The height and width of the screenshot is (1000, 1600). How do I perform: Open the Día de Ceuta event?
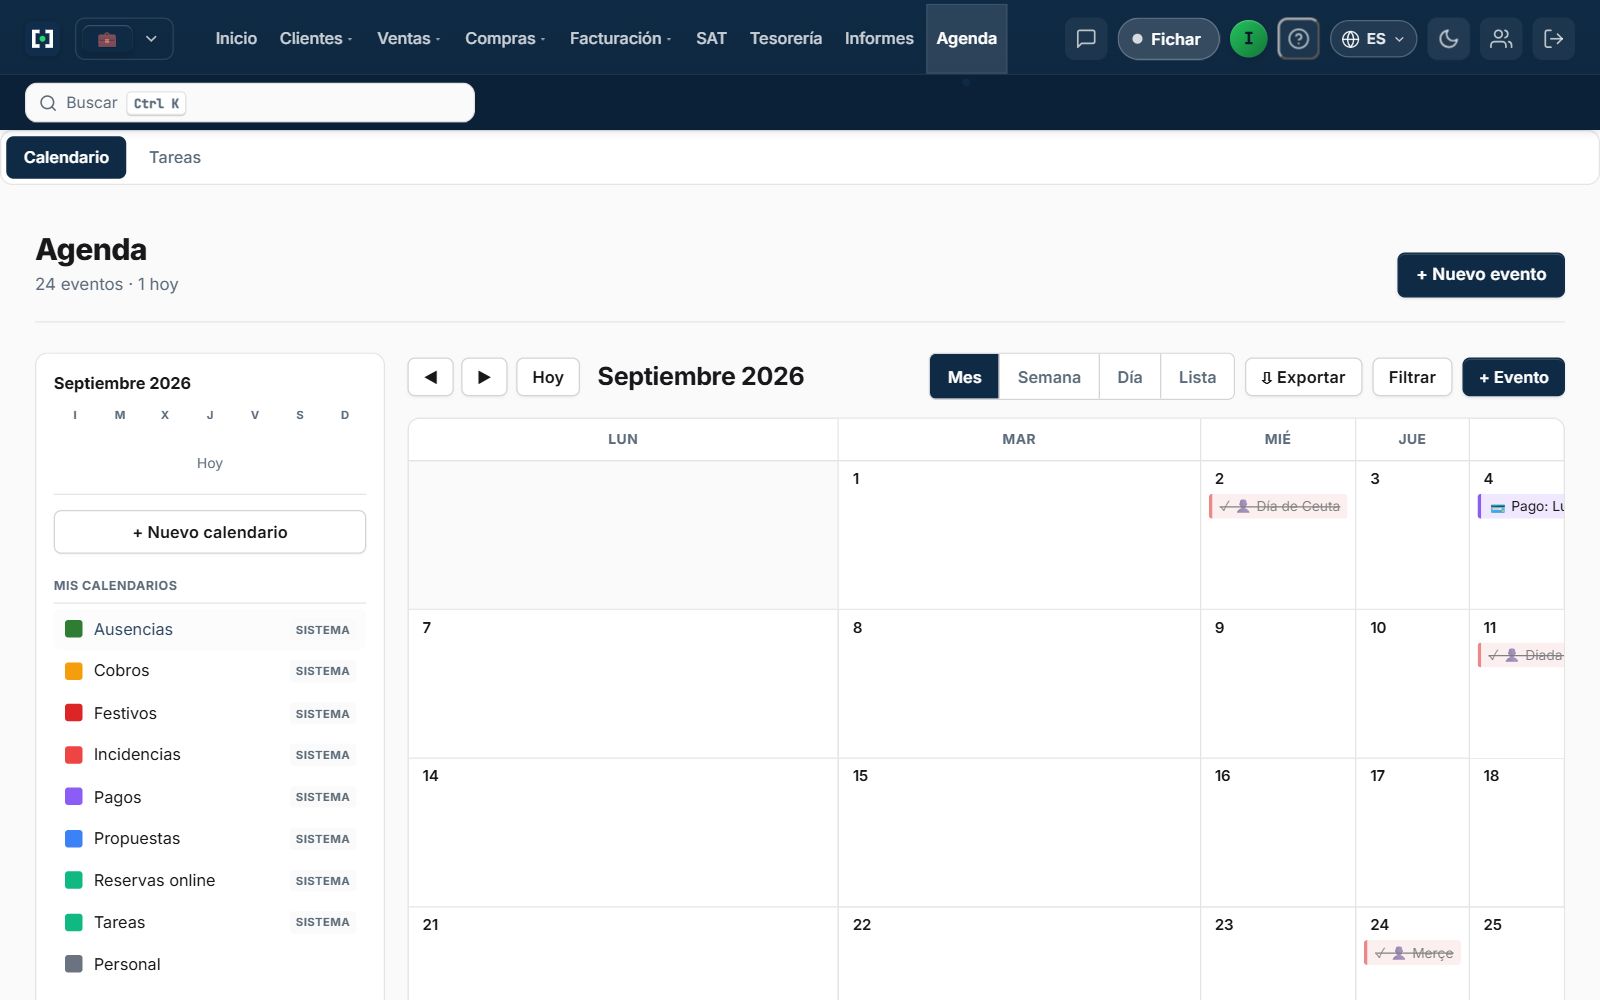[1278, 506]
